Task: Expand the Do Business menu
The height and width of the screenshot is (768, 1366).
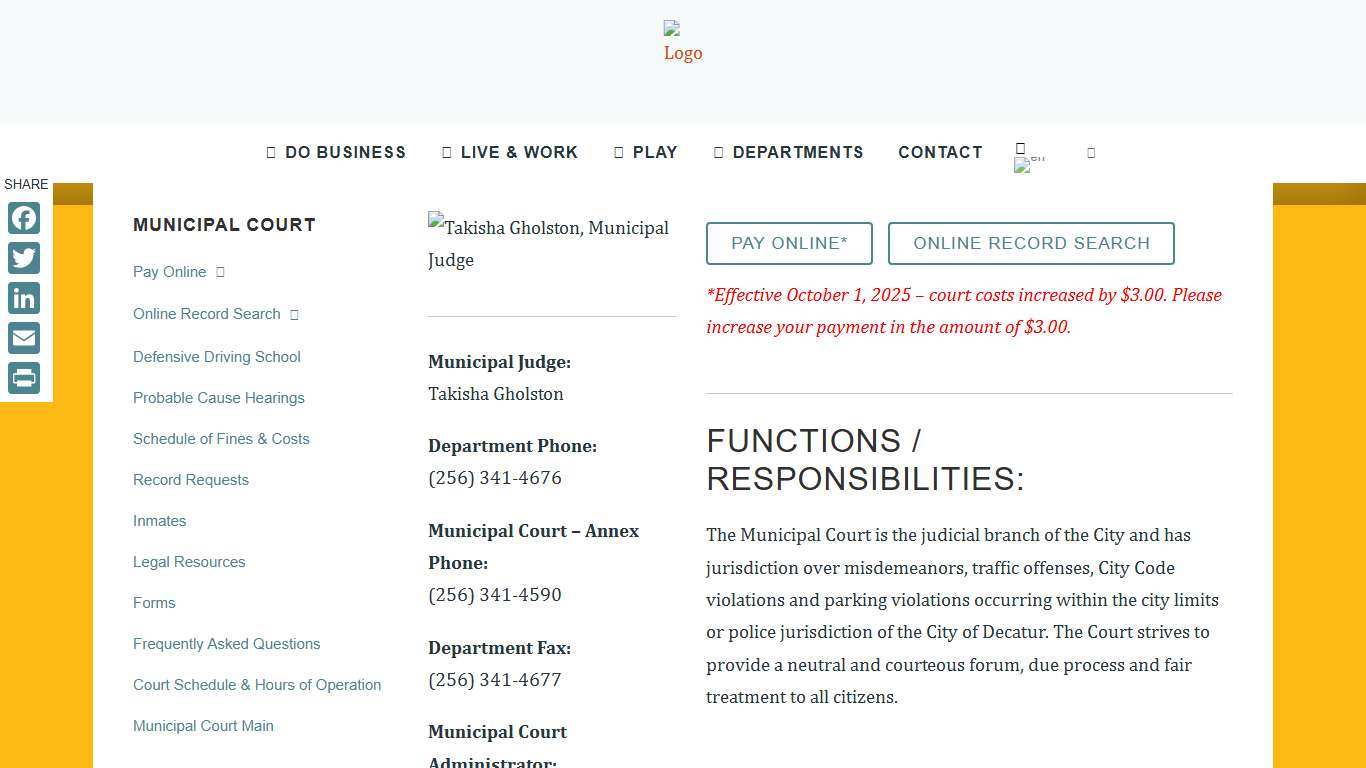Action: (336, 153)
